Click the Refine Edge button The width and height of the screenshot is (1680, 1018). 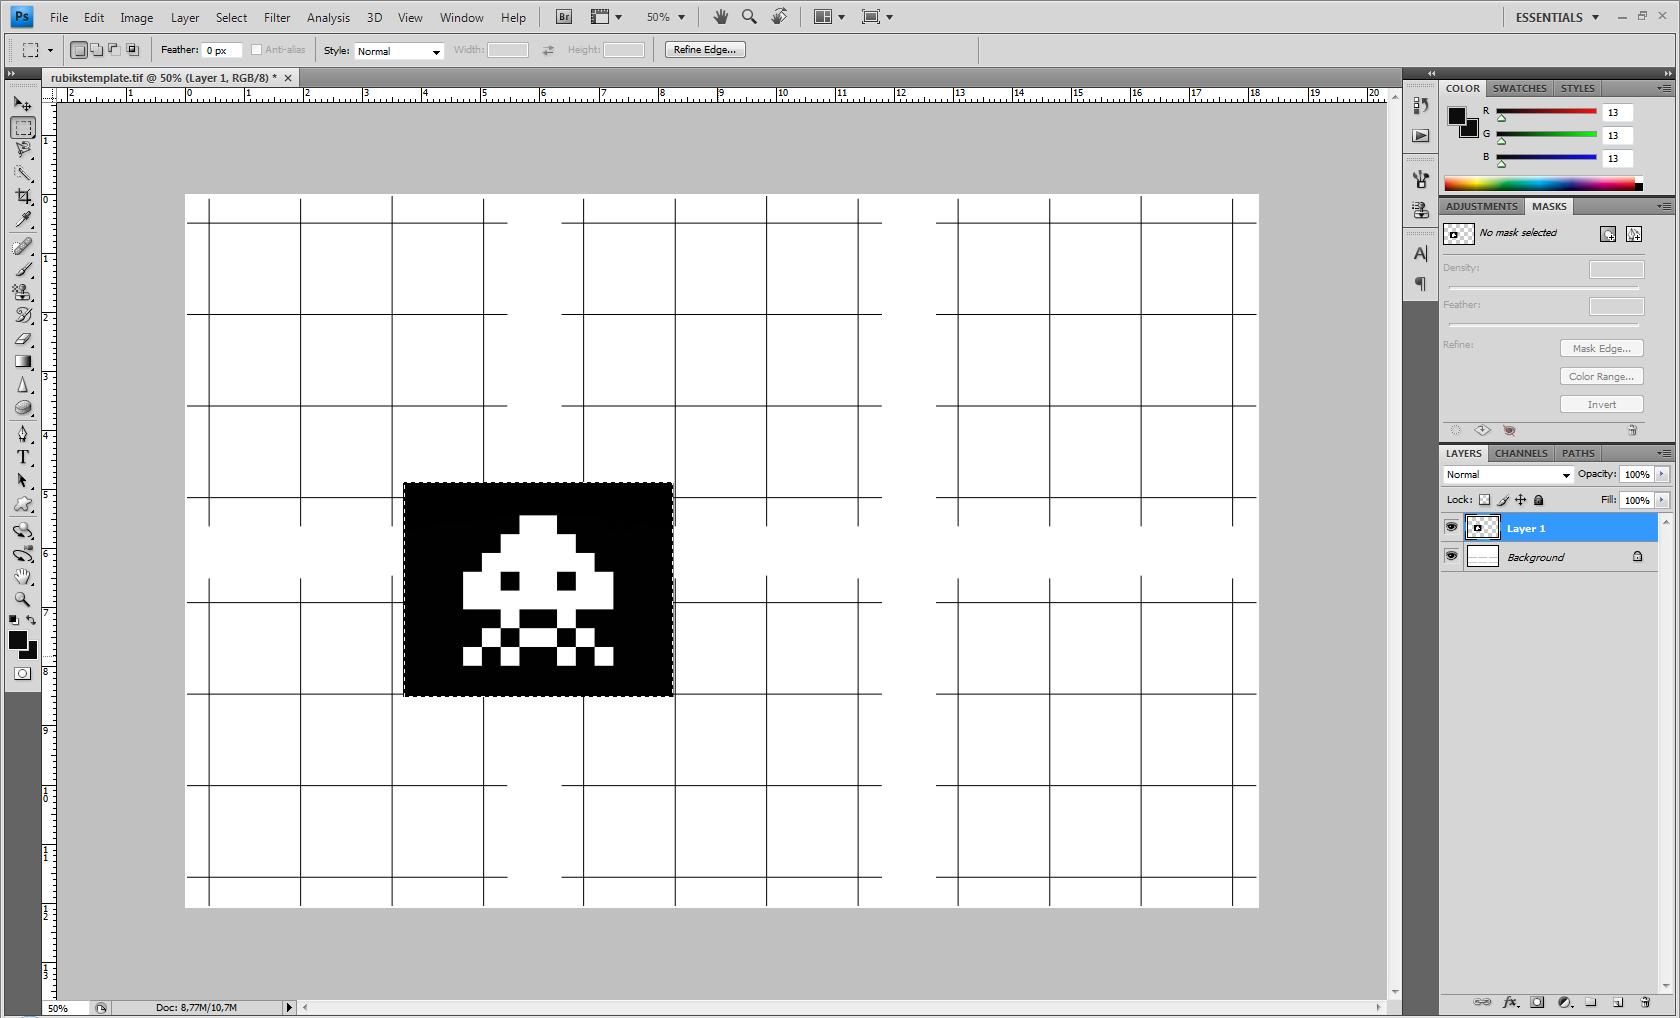click(x=705, y=50)
